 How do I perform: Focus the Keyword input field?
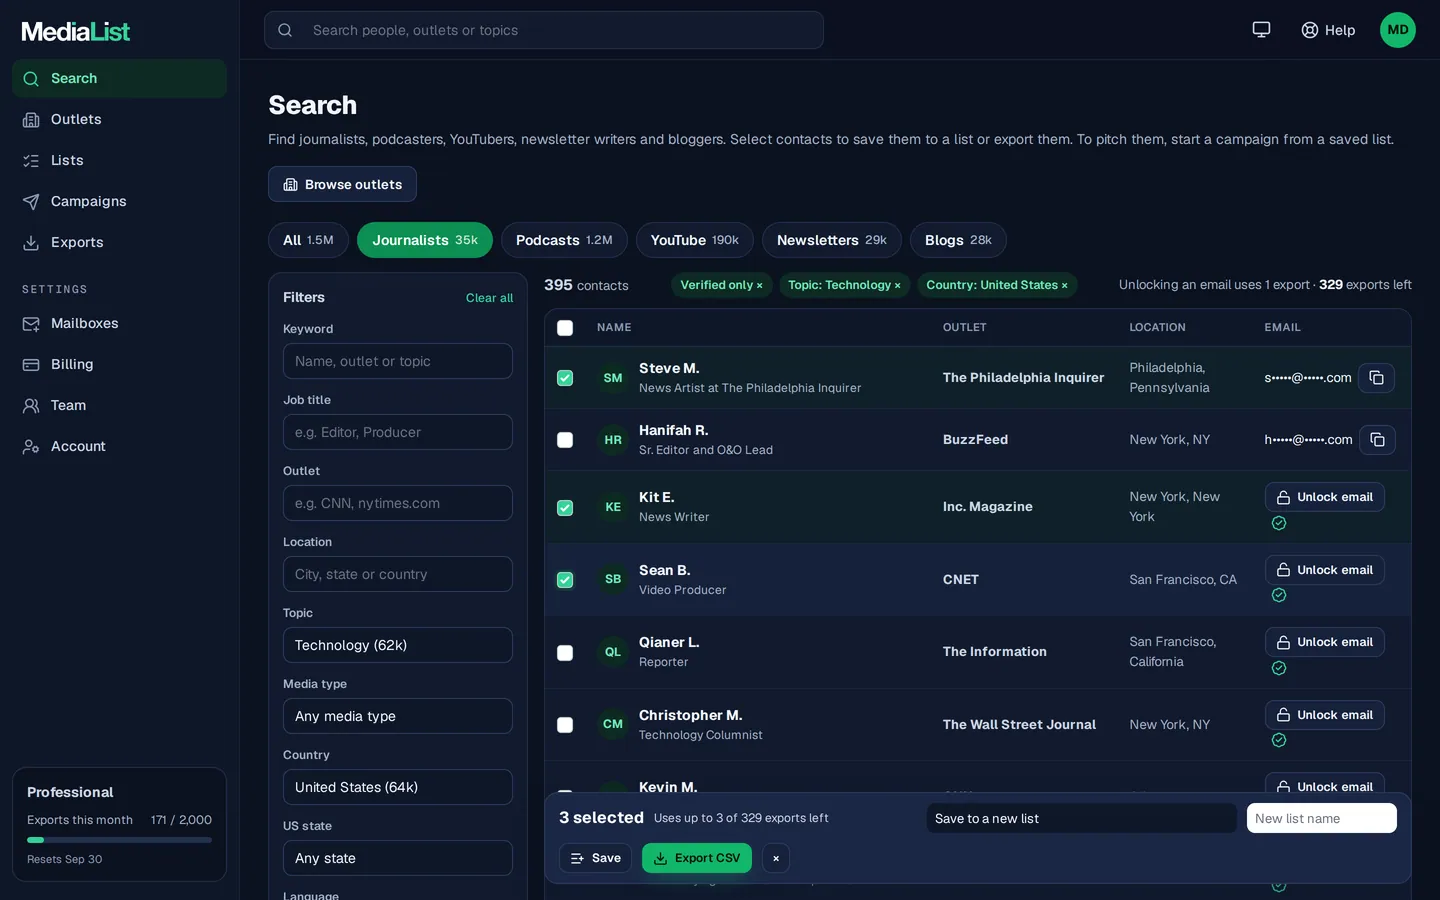point(398,361)
